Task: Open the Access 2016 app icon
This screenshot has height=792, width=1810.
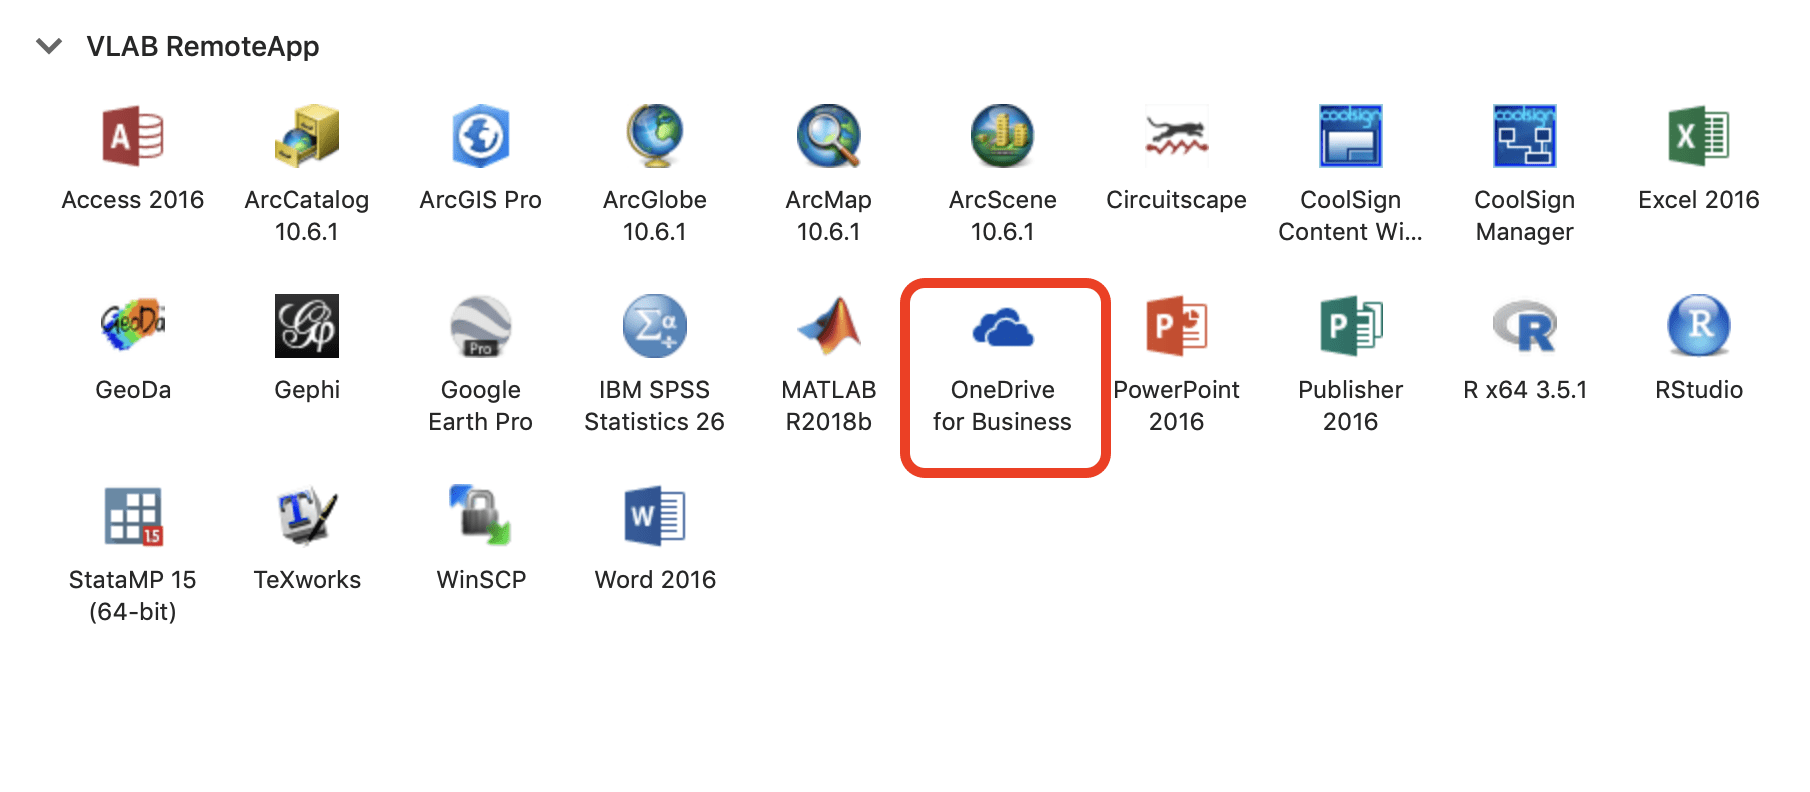Action: click(x=133, y=136)
